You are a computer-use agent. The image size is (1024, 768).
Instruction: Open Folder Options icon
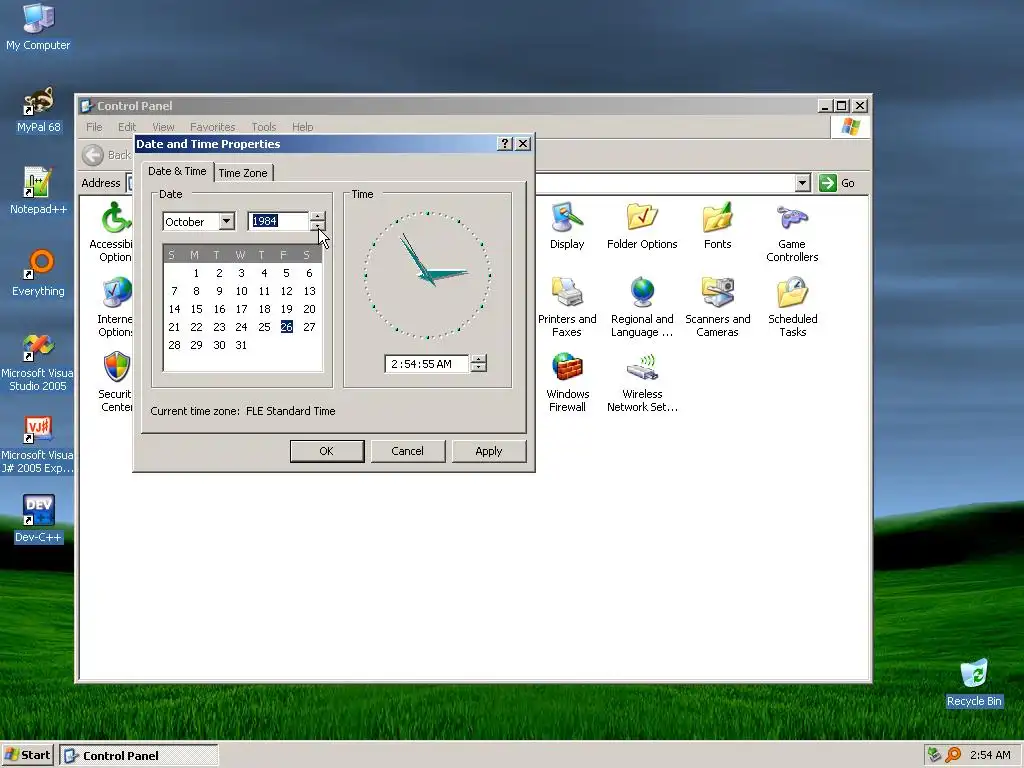[x=642, y=226]
